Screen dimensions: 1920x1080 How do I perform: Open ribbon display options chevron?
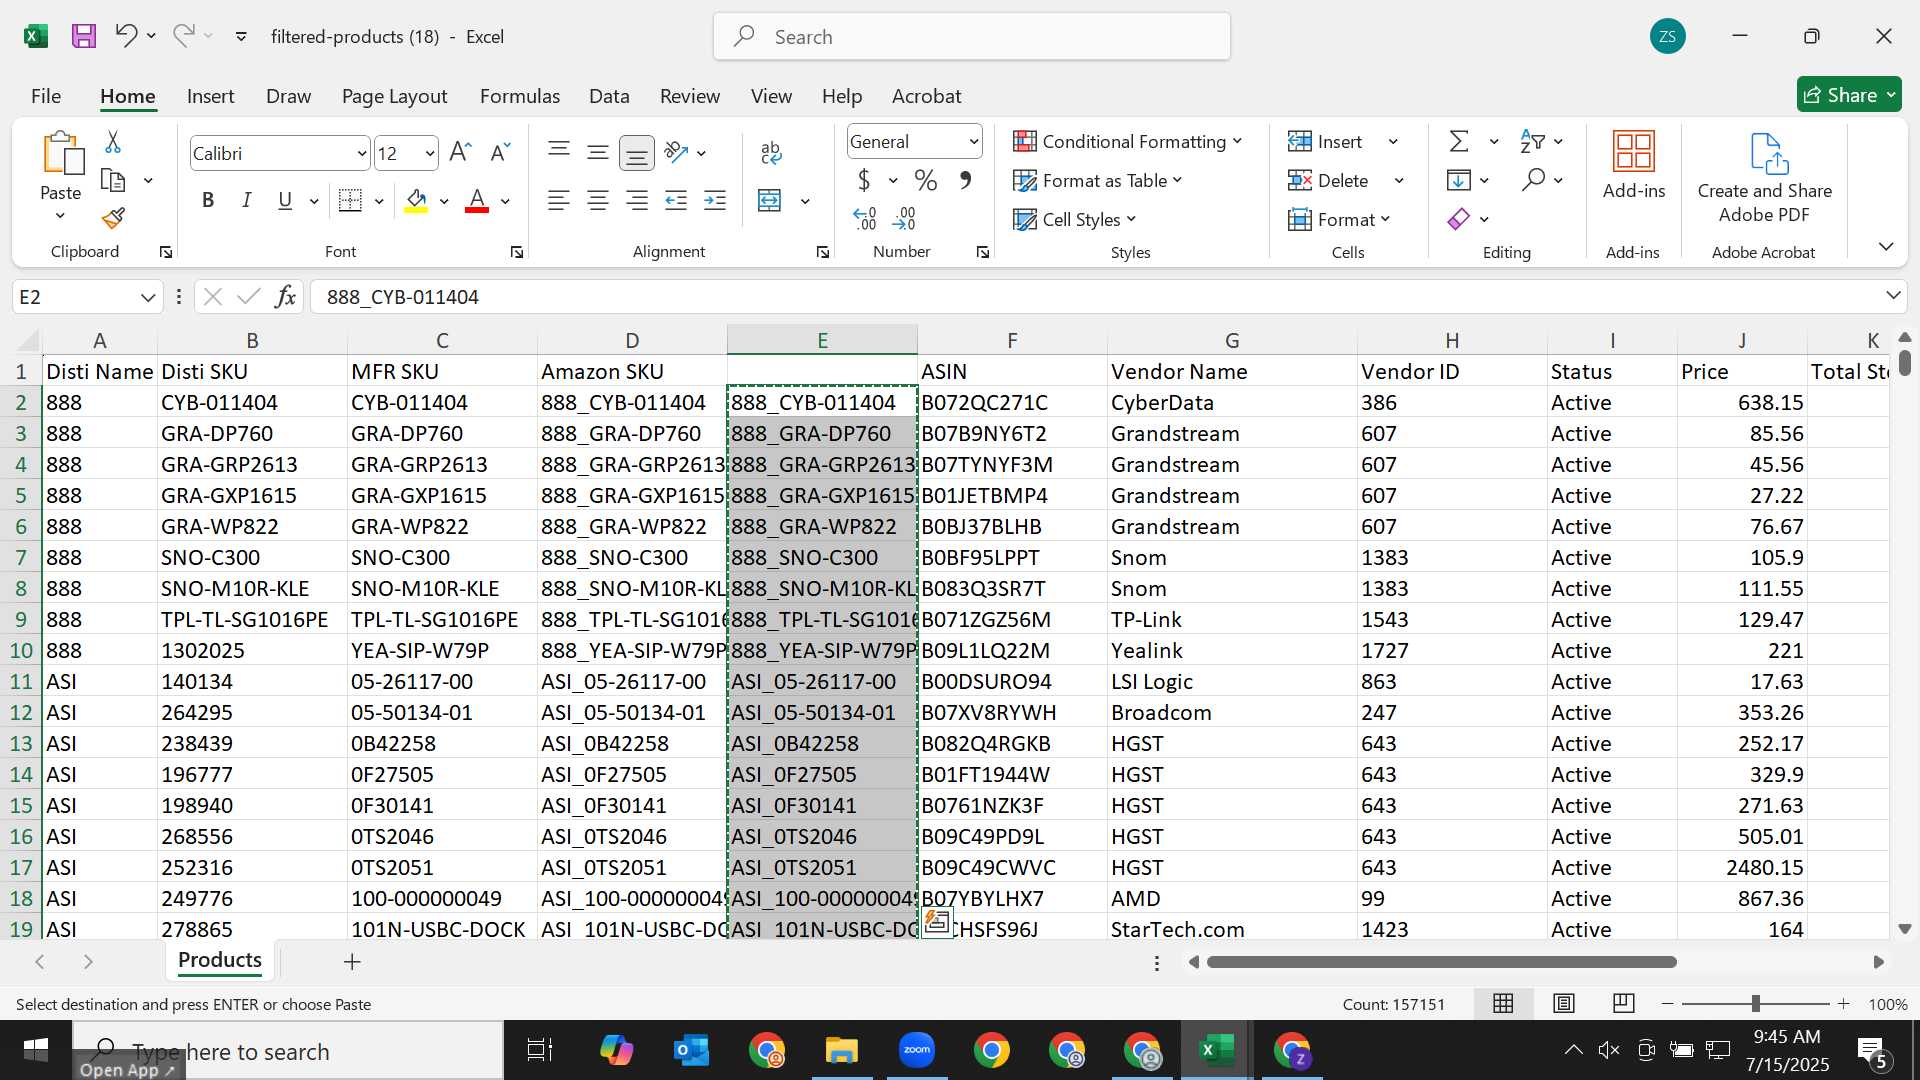pyautogui.click(x=1886, y=246)
